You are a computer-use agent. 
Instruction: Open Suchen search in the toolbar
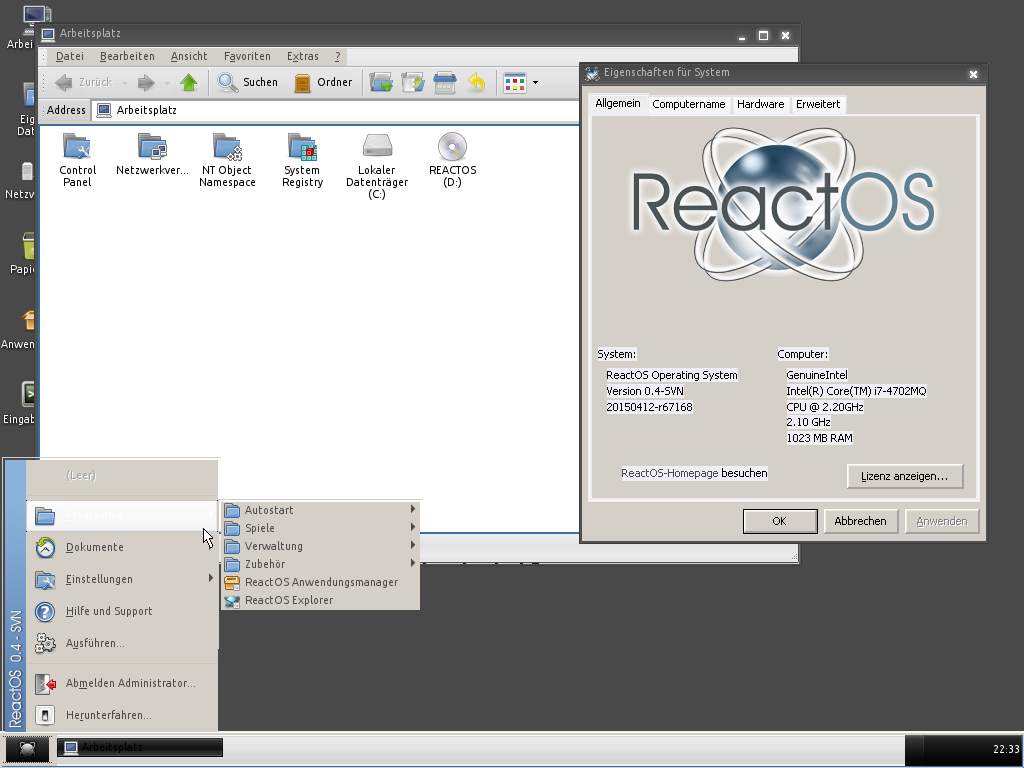coord(248,82)
